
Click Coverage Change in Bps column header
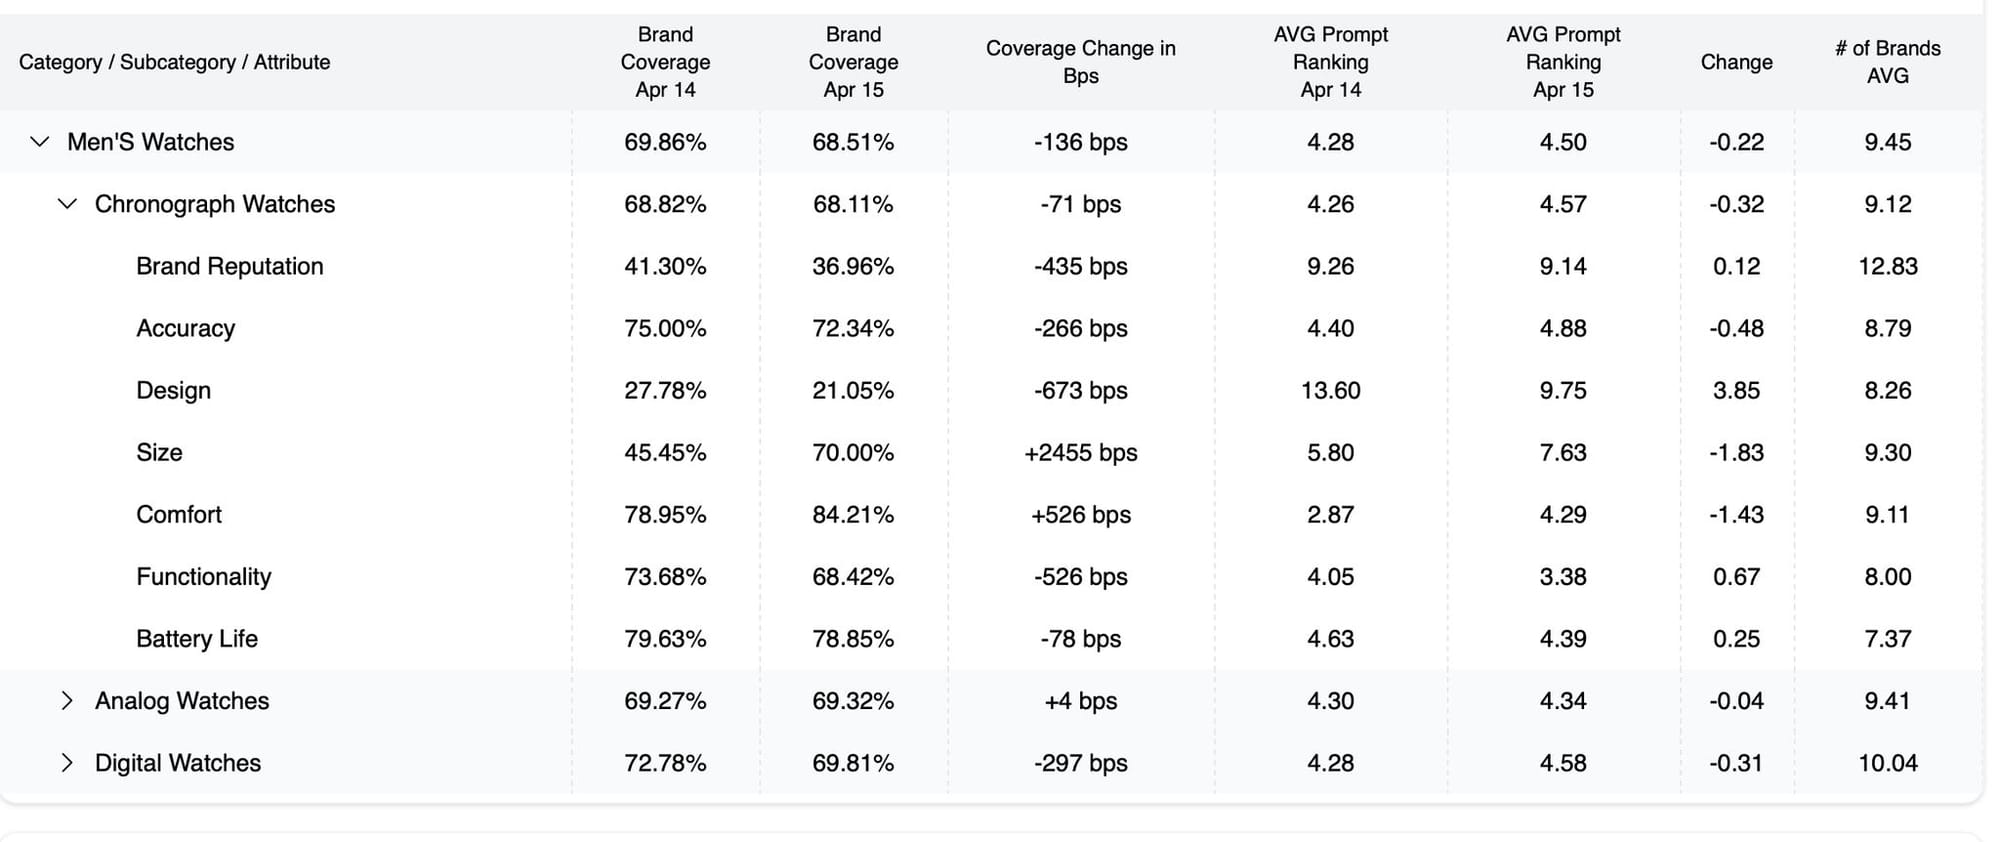[x=1080, y=62]
